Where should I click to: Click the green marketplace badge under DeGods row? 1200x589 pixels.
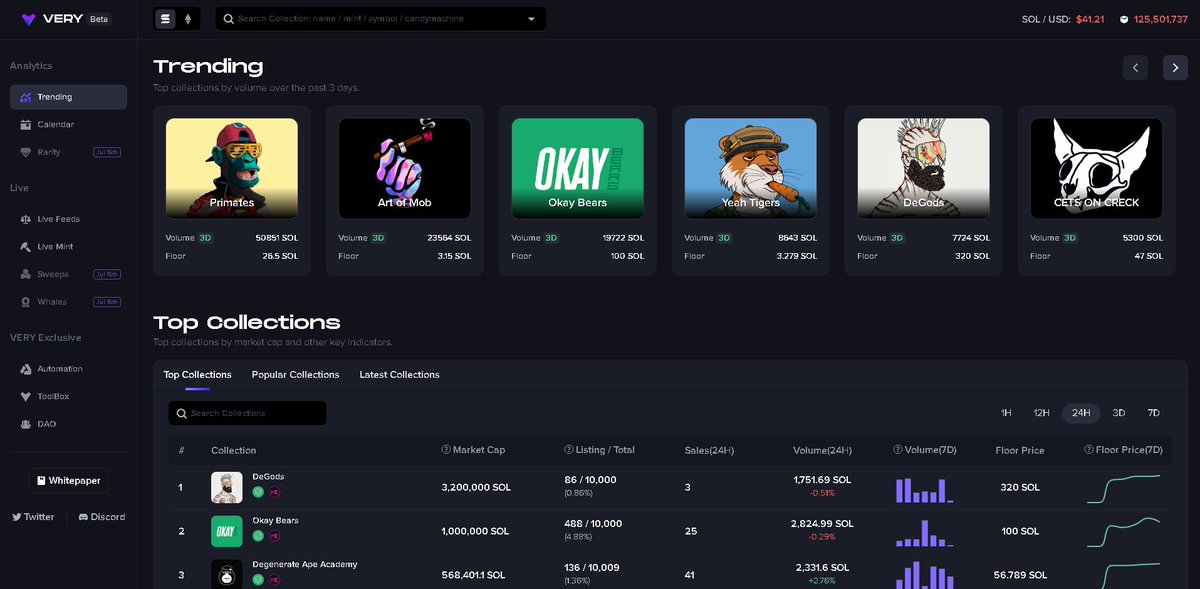tap(258, 492)
